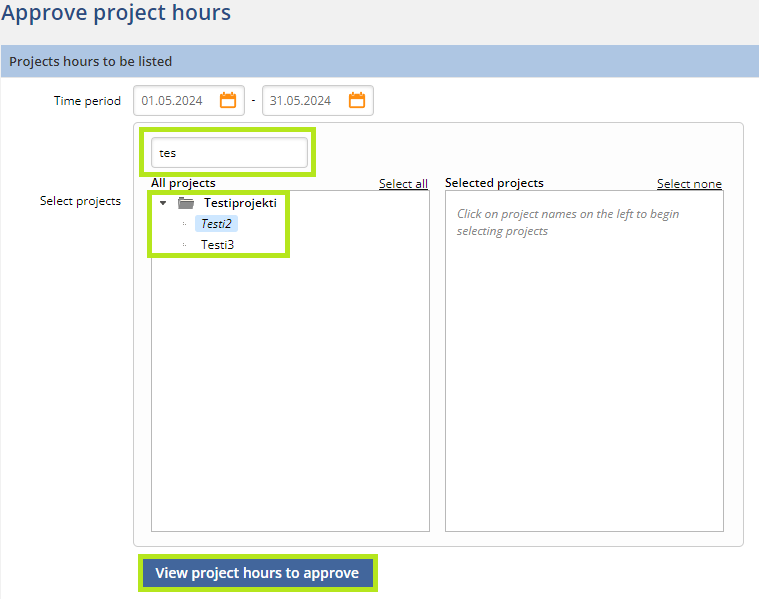Click the 'Selected projects' heading
This screenshot has width=759, height=599.
[x=494, y=183]
